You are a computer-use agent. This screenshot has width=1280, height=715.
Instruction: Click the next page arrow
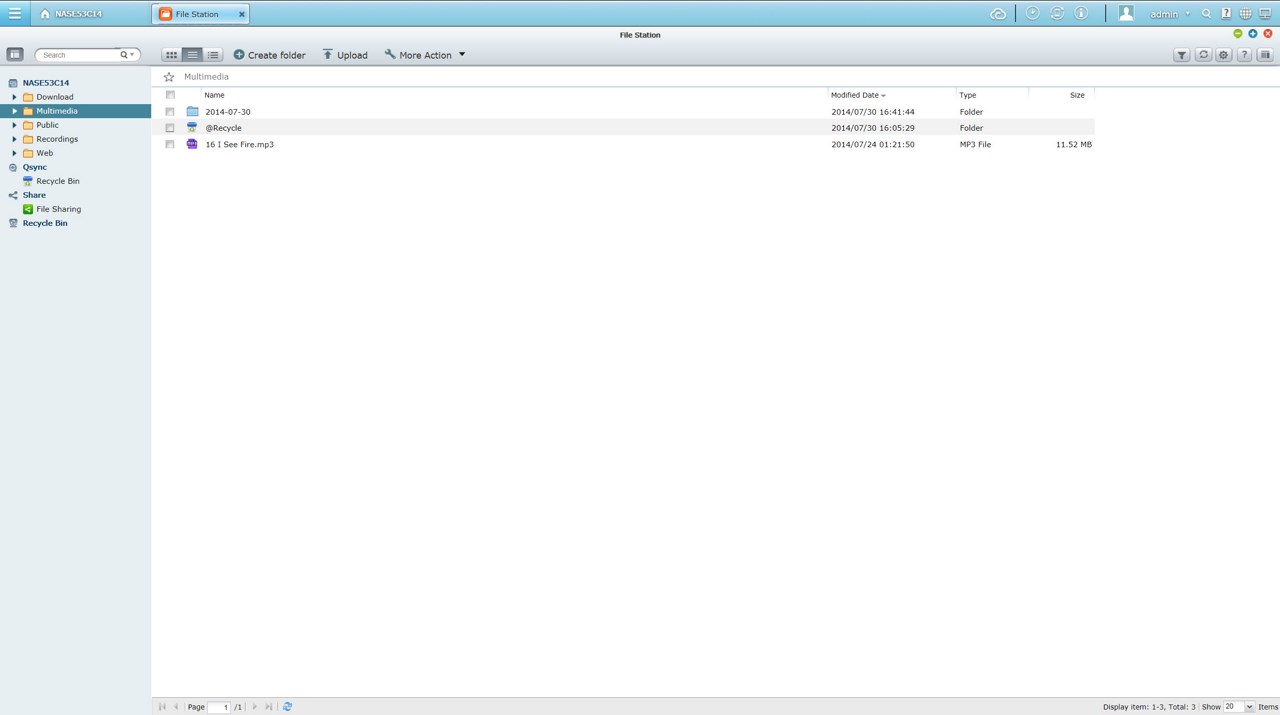click(255, 707)
